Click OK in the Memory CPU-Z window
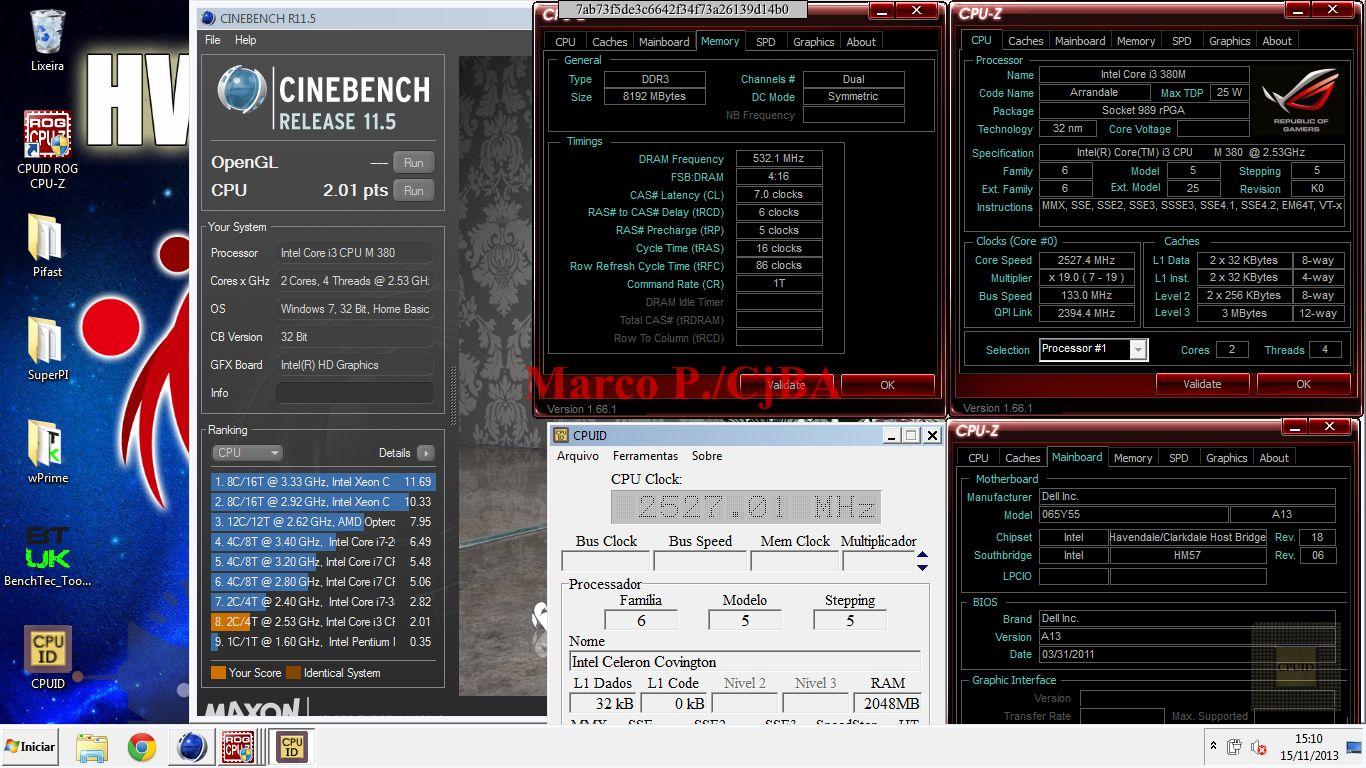Viewport: 1366px width, 768px height. point(887,385)
